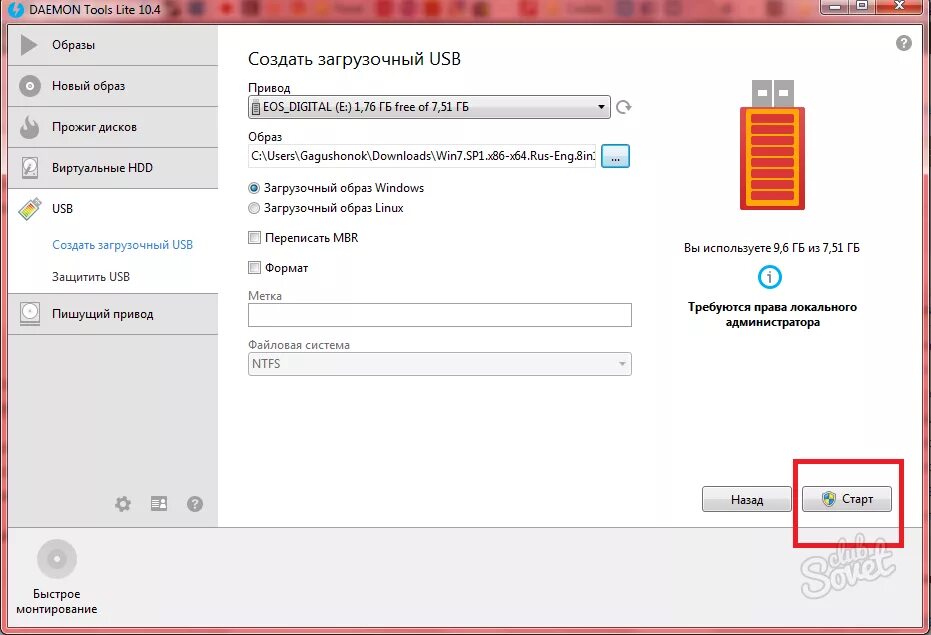Screen dimensions: 931x635
Task: Open the USB section
Action: (x=113, y=209)
